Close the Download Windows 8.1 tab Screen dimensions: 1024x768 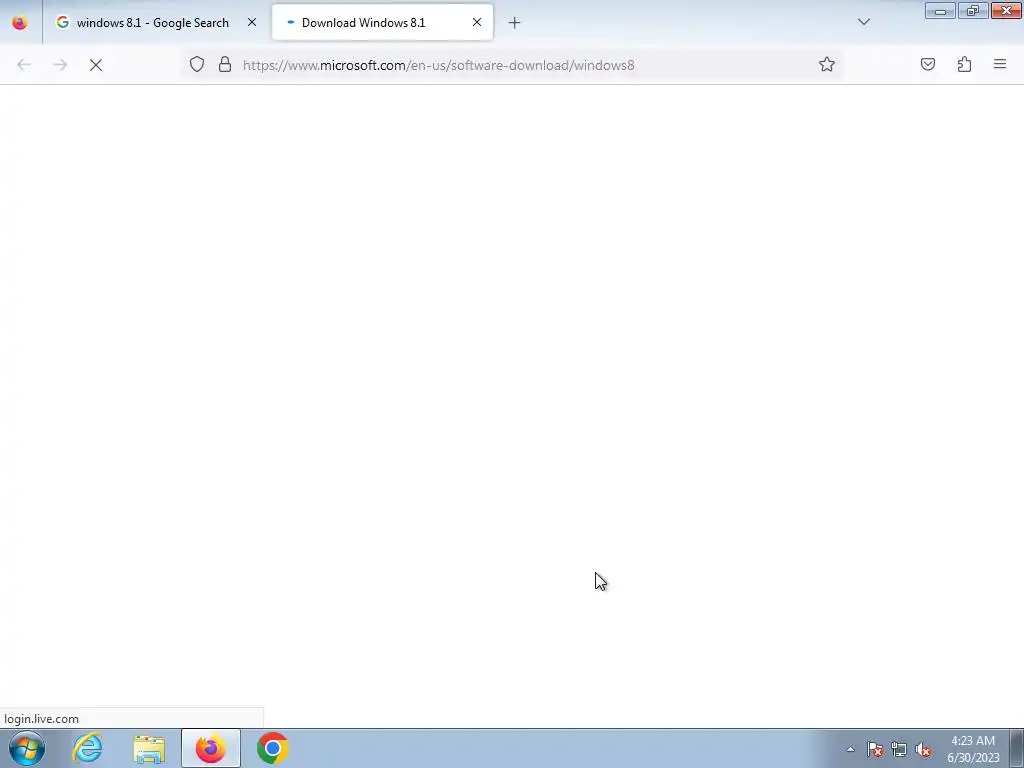coord(477,23)
